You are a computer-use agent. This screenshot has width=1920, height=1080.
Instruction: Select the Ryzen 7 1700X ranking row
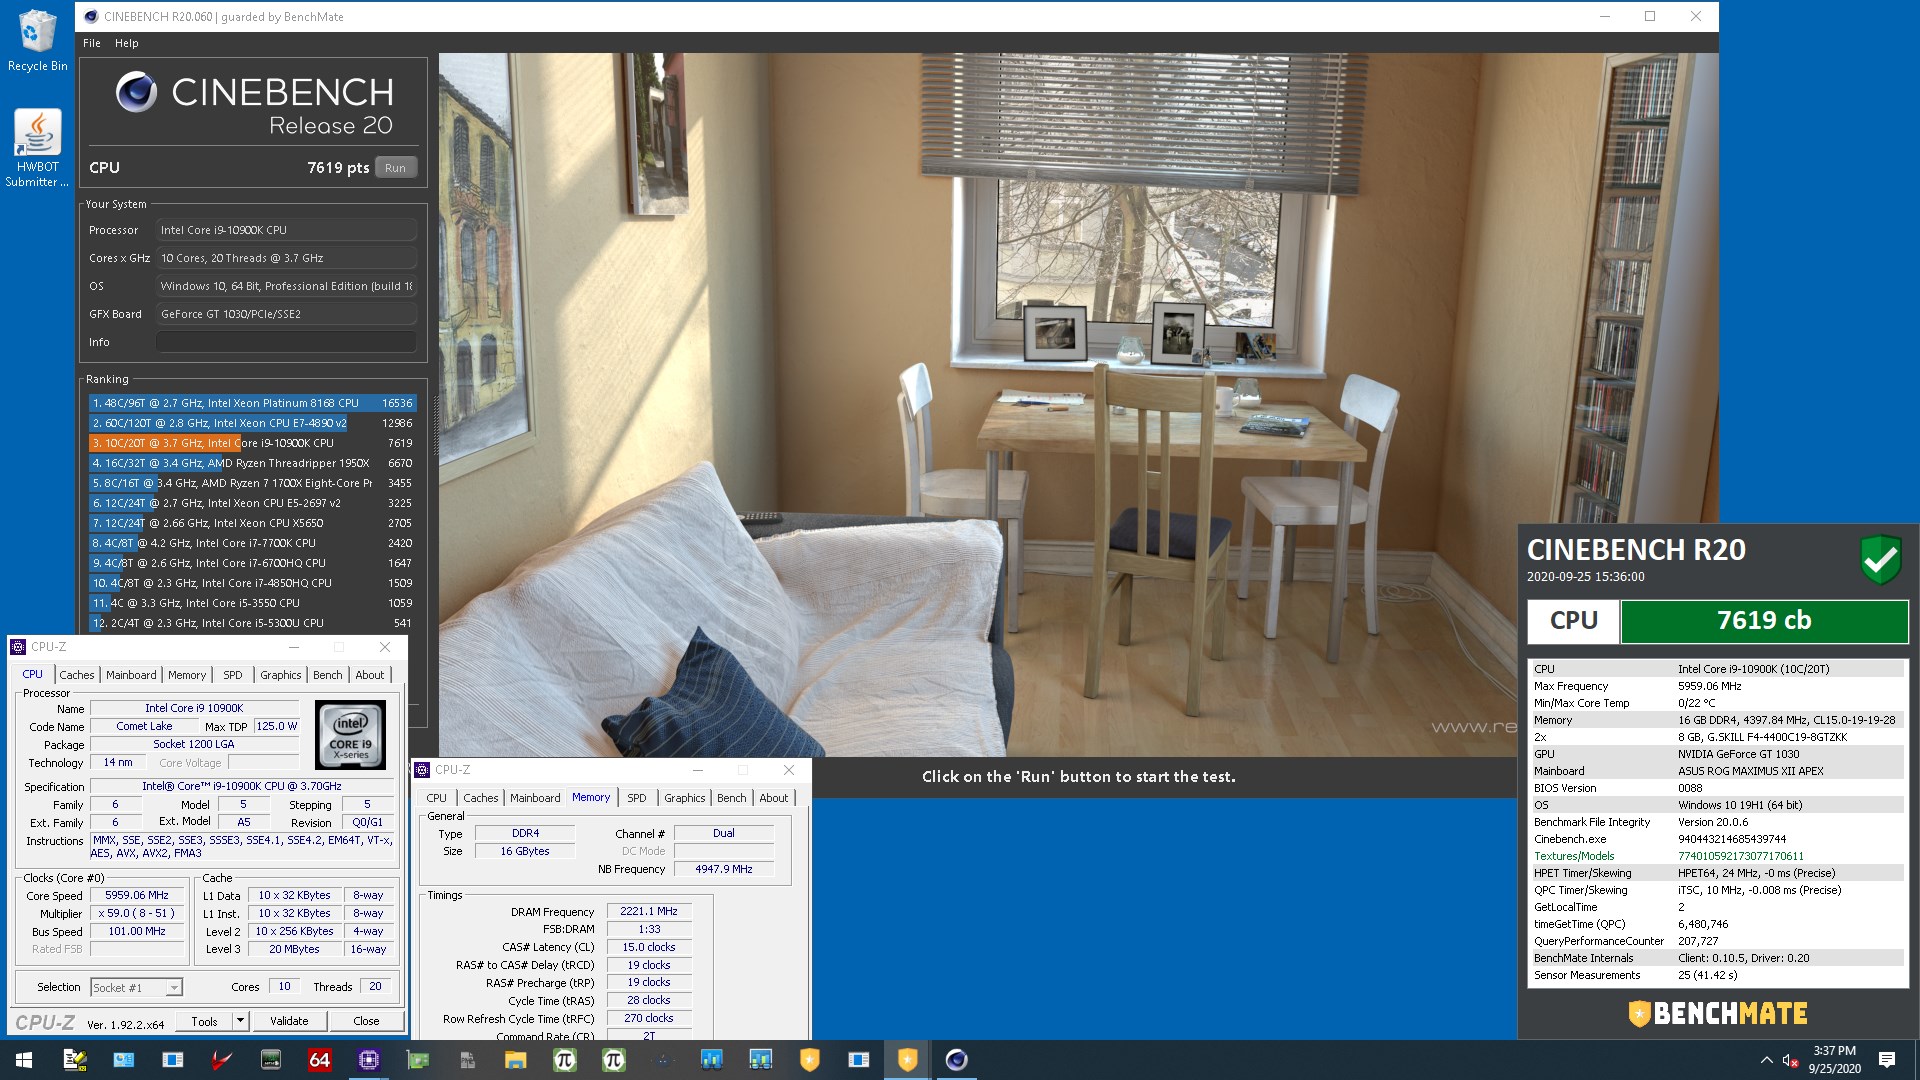[252, 483]
